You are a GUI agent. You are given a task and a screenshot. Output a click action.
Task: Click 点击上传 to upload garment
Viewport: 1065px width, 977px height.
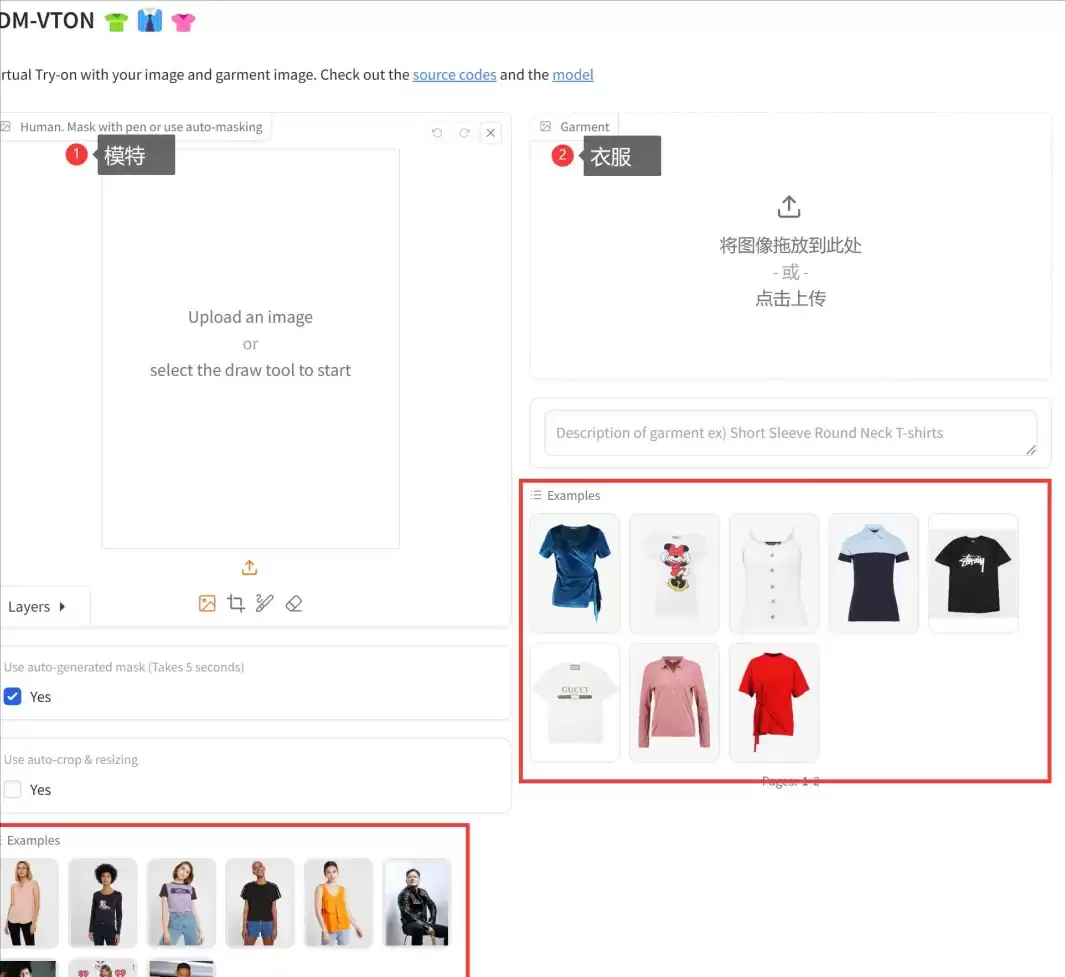point(791,298)
